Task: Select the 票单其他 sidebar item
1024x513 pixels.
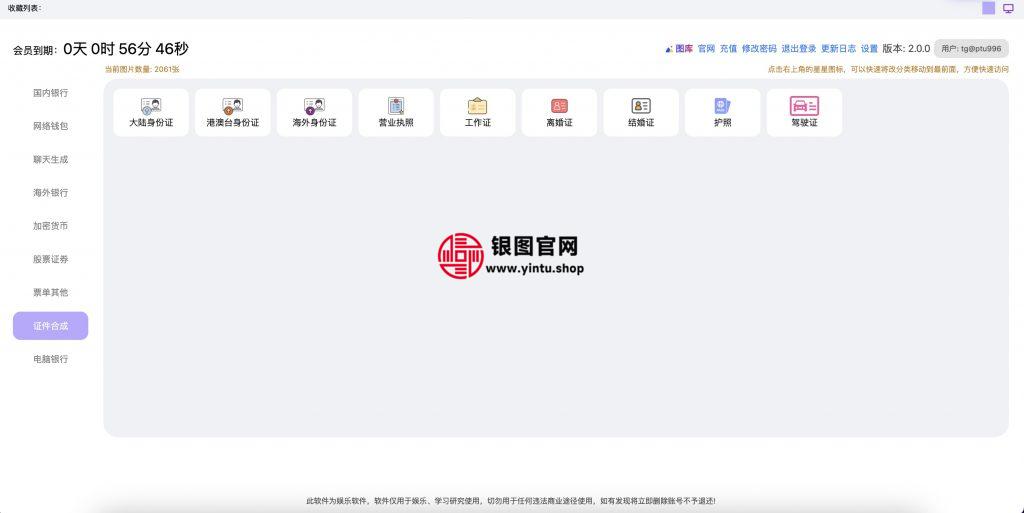Action: (x=50, y=292)
